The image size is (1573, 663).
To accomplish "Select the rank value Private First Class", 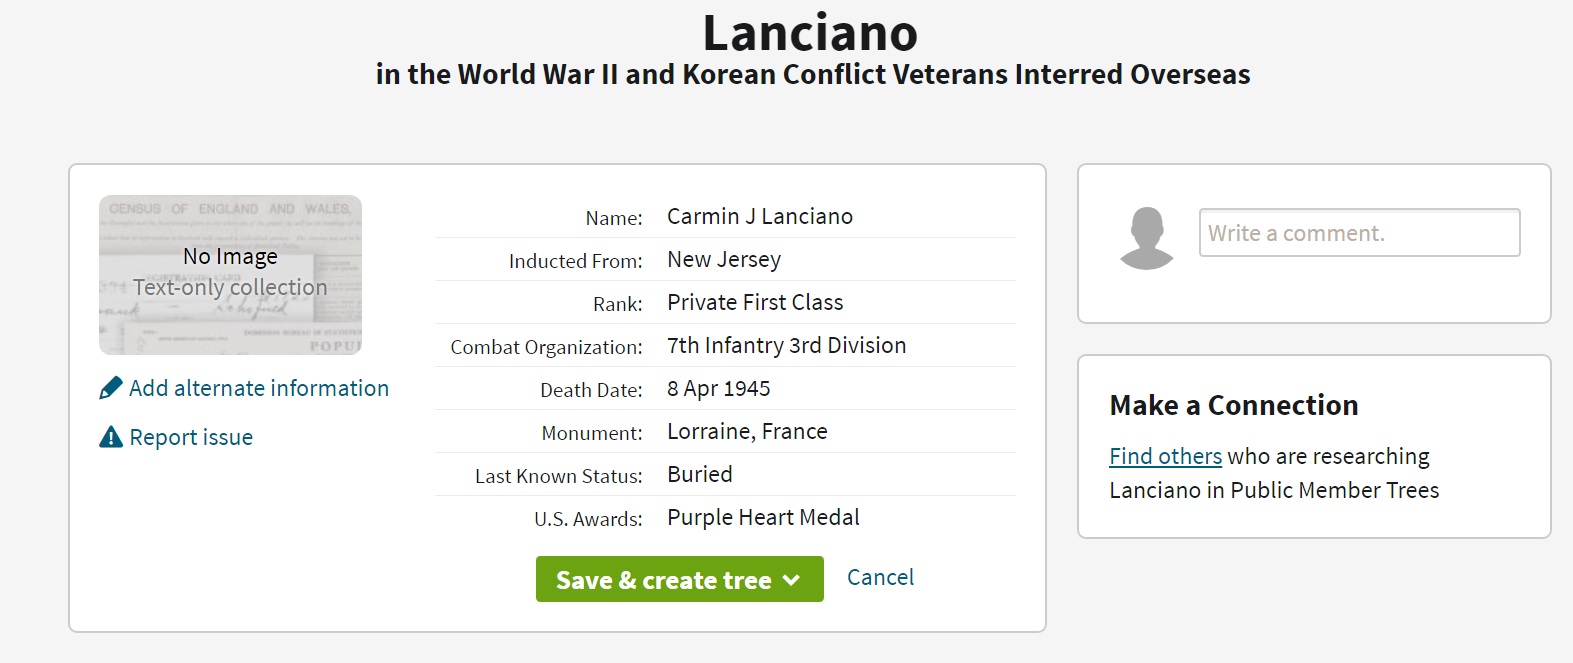I will [x=755, y=302].
